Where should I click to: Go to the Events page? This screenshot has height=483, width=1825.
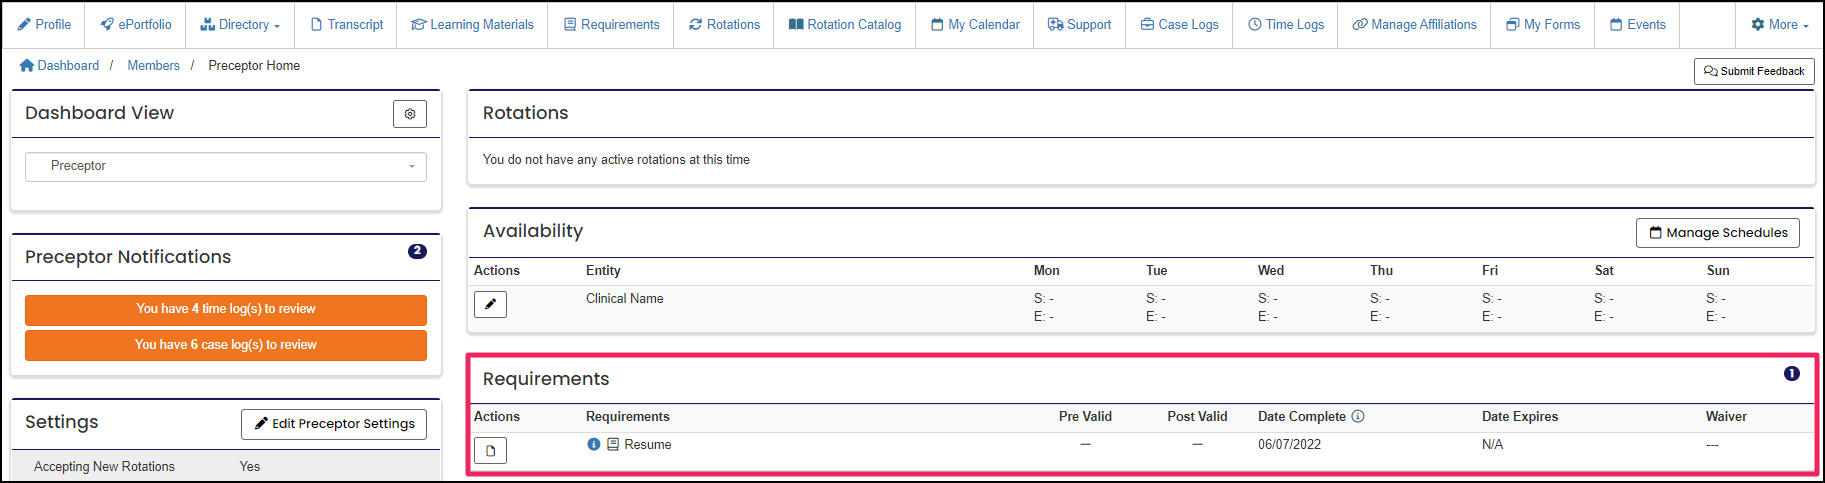pyautogui.click(x=1637, y=24)
